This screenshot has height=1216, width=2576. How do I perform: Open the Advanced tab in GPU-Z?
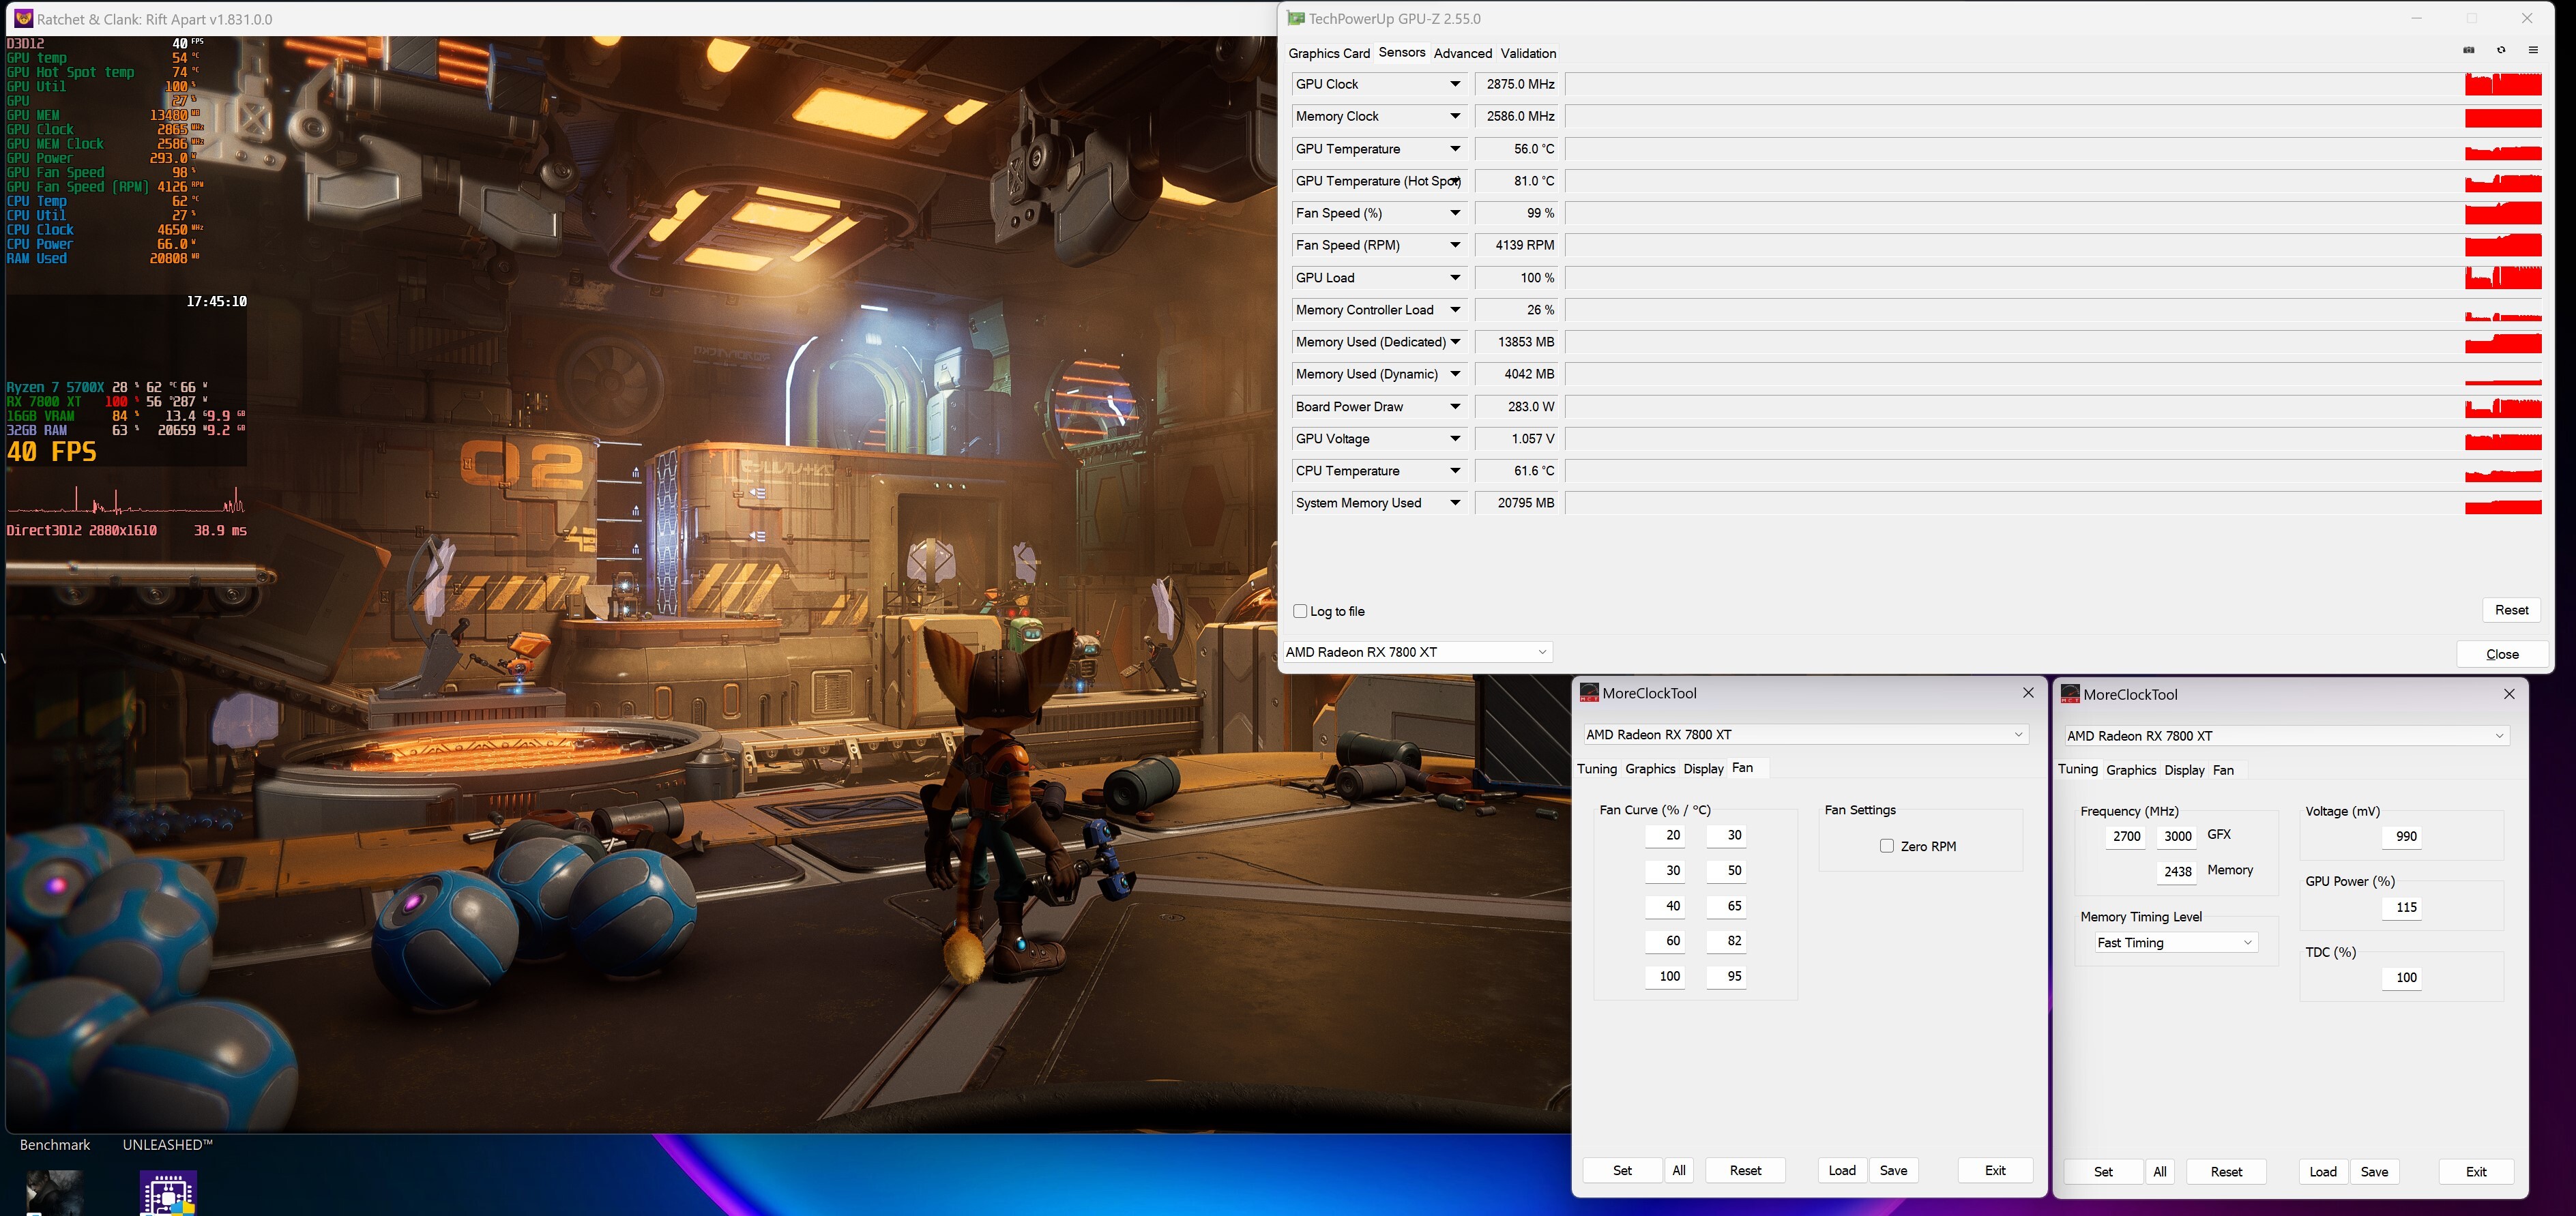1463,53
